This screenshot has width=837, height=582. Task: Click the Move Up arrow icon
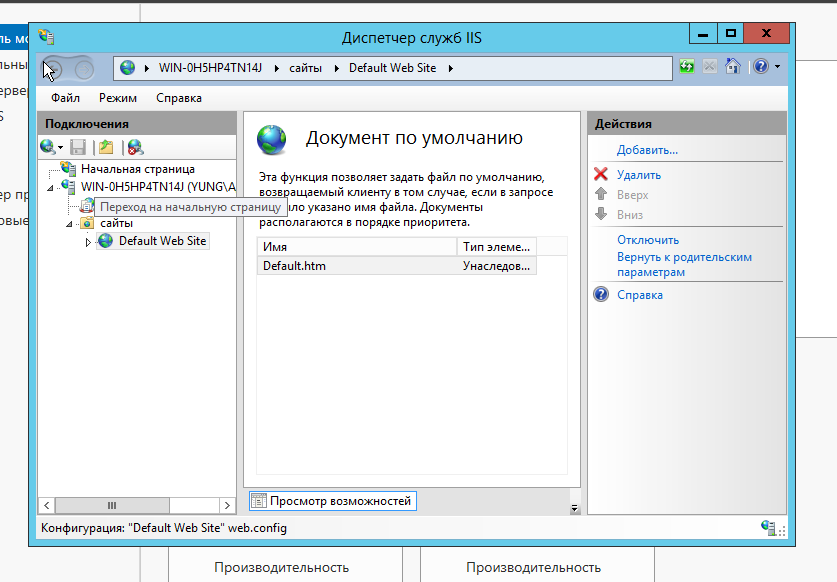(601, 194)
